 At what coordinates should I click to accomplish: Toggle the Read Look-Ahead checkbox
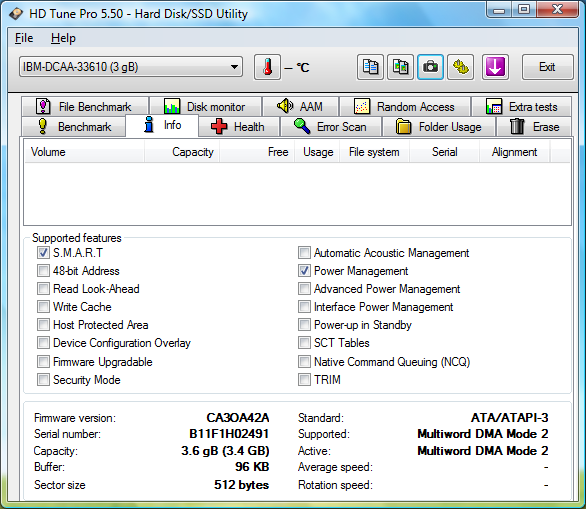pos(43,289)
